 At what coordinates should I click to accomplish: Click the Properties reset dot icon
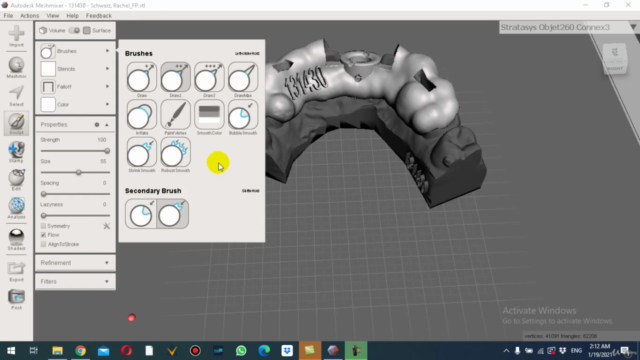(97, 124)
